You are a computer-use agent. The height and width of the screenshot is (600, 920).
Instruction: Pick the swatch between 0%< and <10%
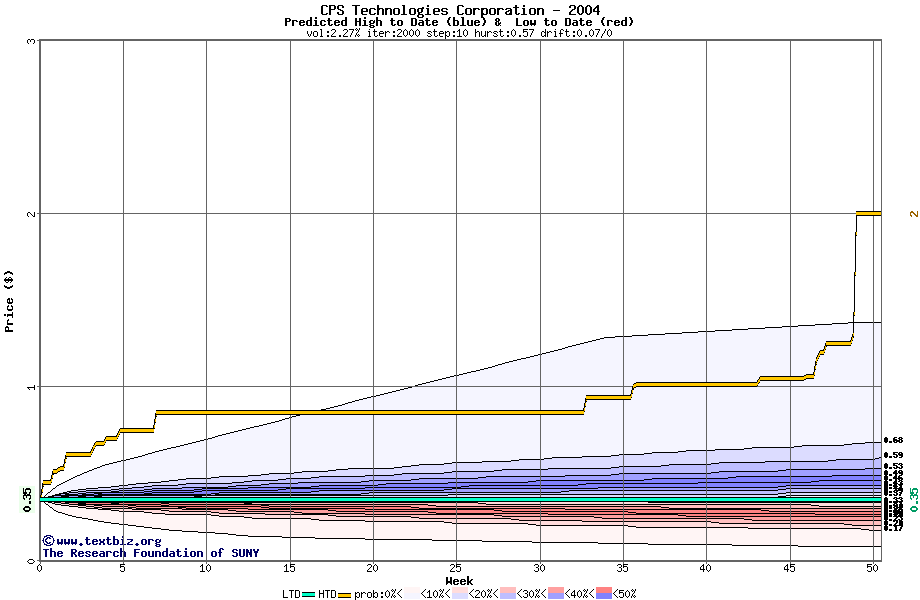click(x=411, y=594)
